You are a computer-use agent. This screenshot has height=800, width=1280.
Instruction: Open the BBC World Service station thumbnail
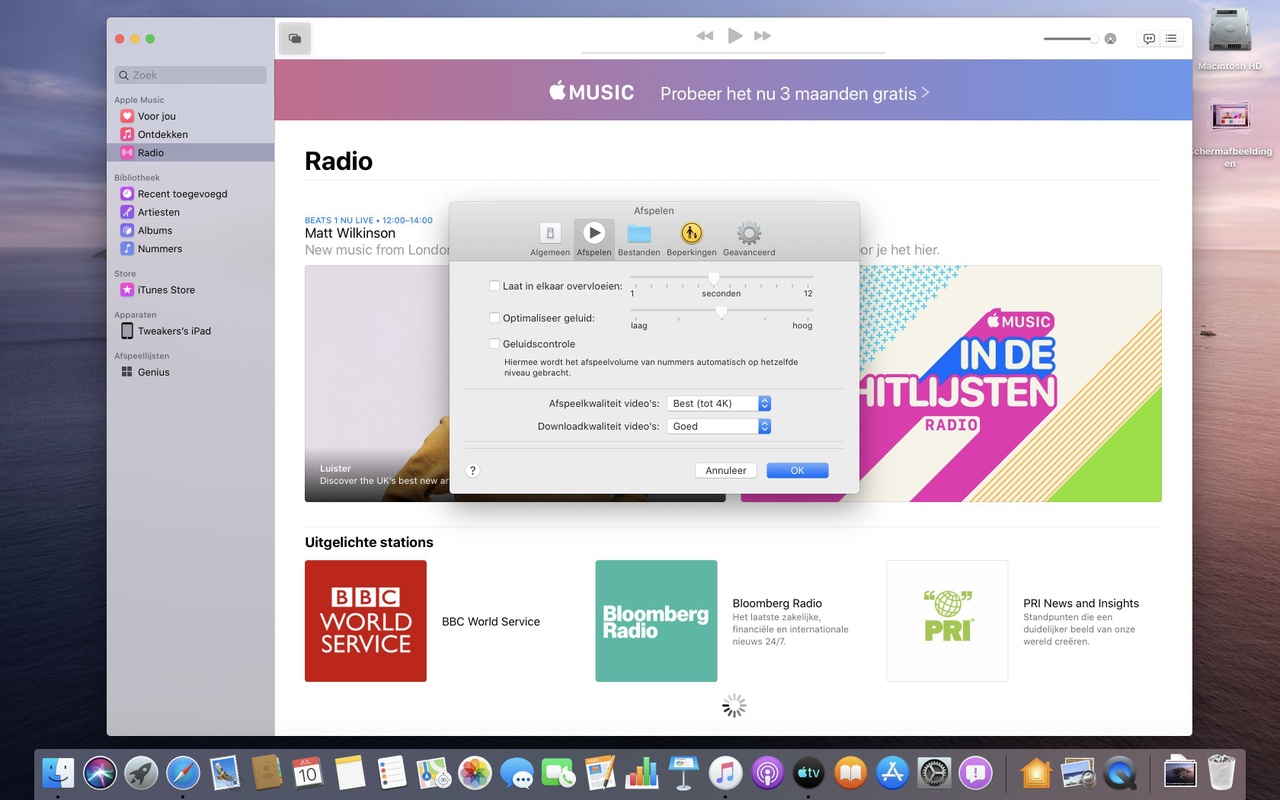[x=366, y=621]
